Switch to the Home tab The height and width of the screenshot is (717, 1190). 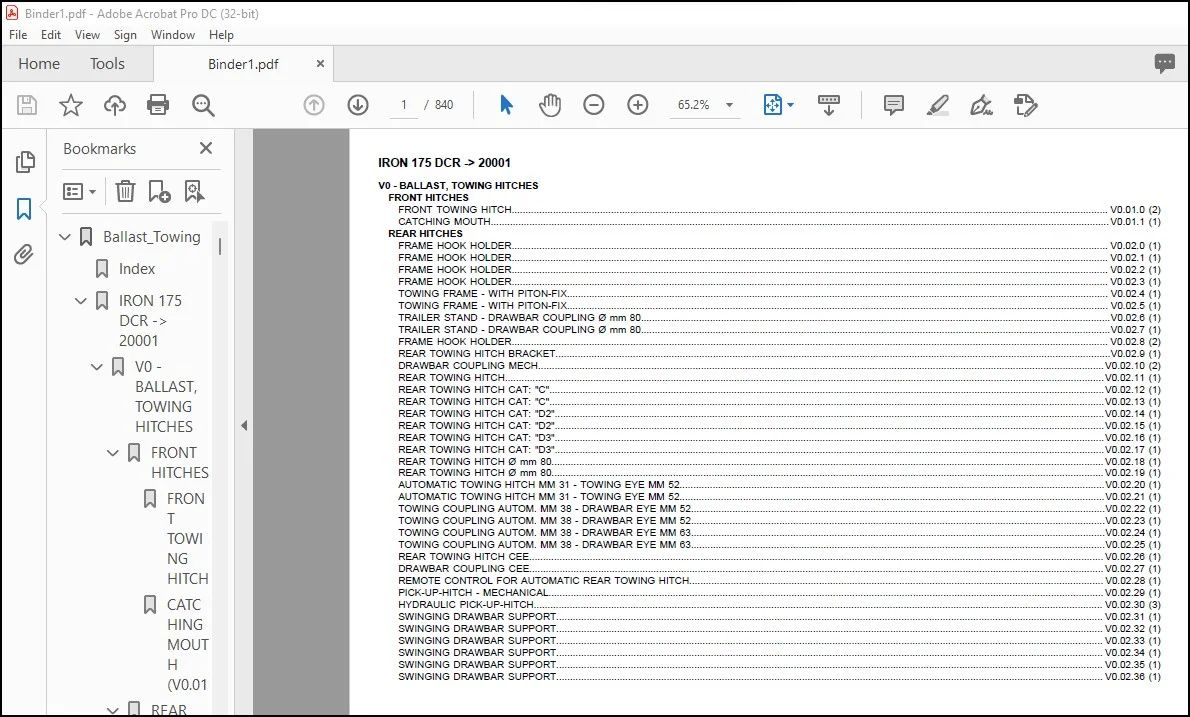(x=39, y=64)
